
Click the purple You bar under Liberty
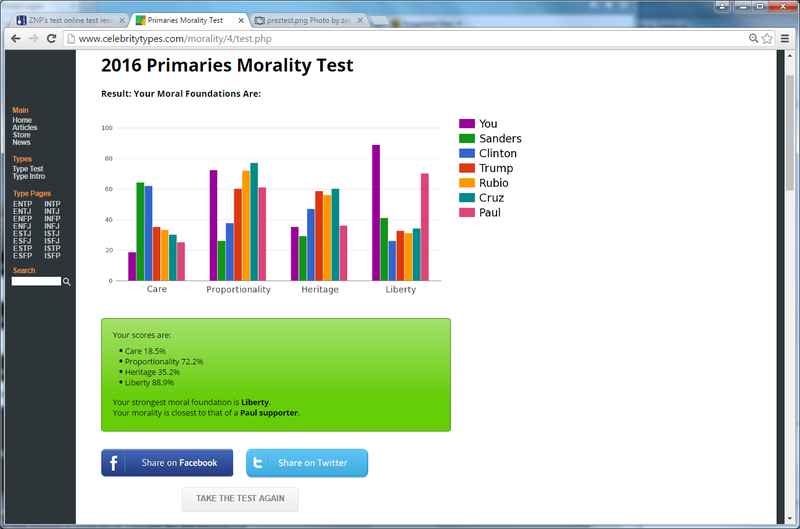(x=376, y=213)
